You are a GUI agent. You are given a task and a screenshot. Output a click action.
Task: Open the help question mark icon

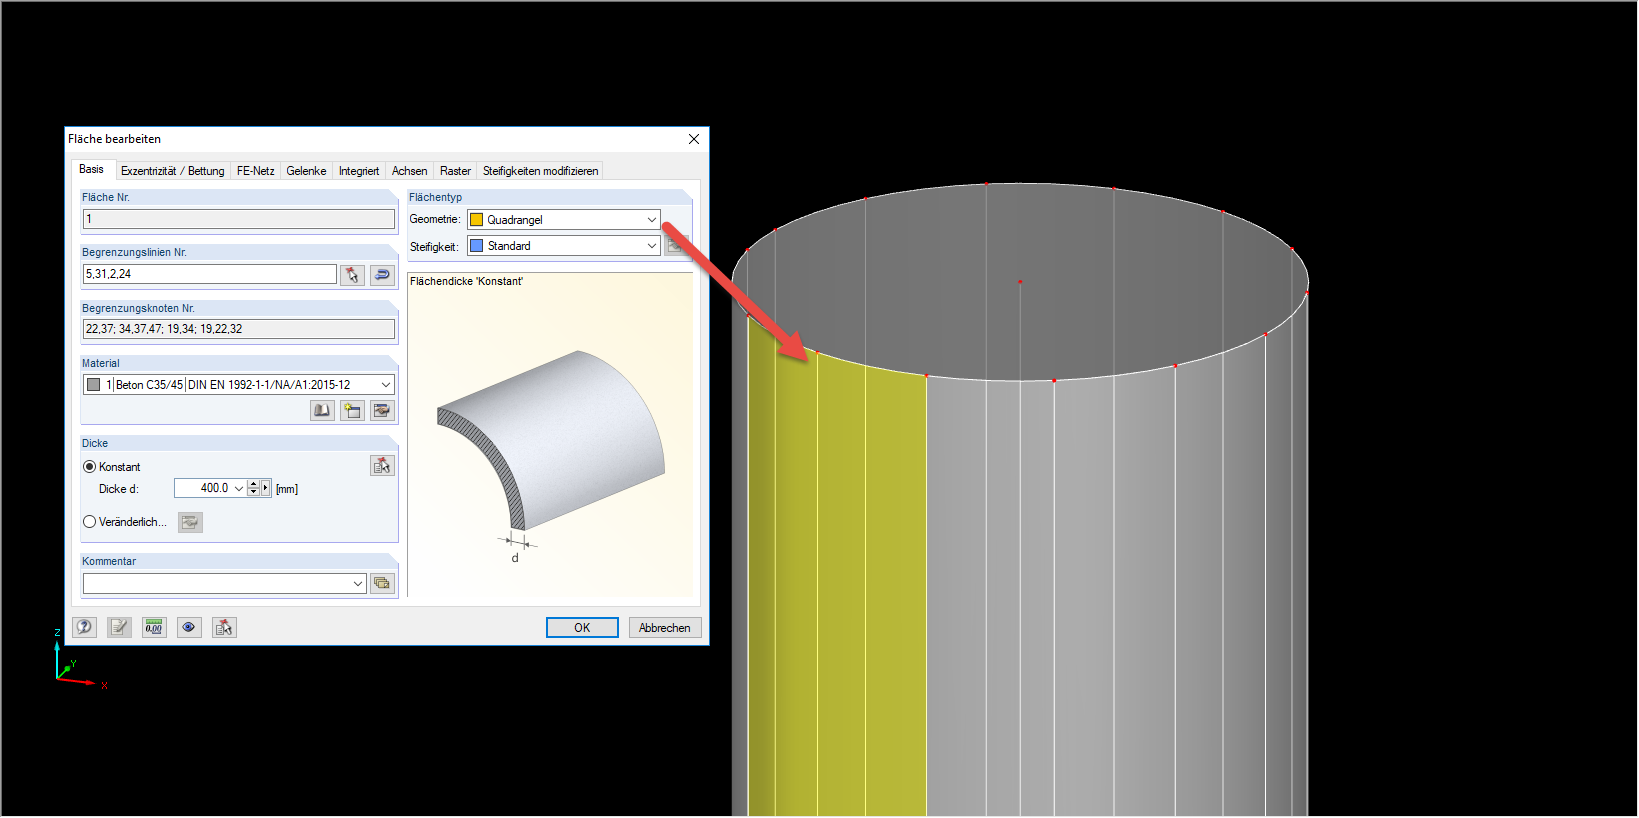click(x=85, y=627)
